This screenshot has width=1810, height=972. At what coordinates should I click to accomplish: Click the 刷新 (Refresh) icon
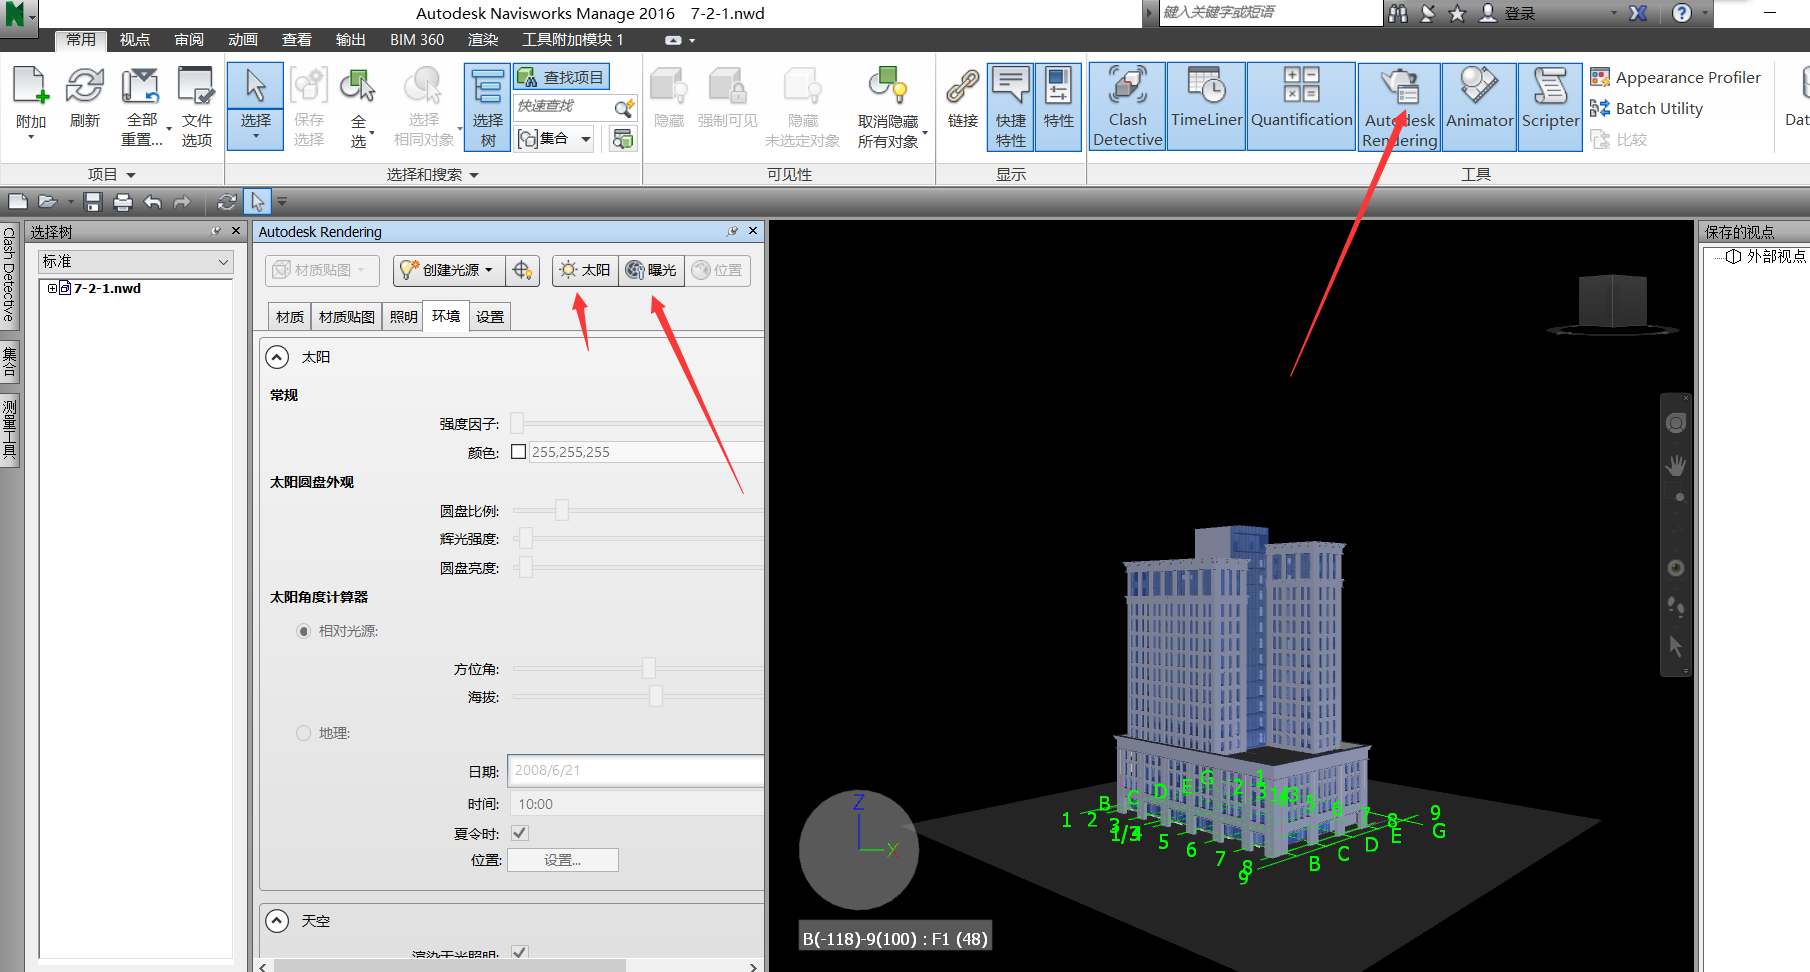click(85, 98)
